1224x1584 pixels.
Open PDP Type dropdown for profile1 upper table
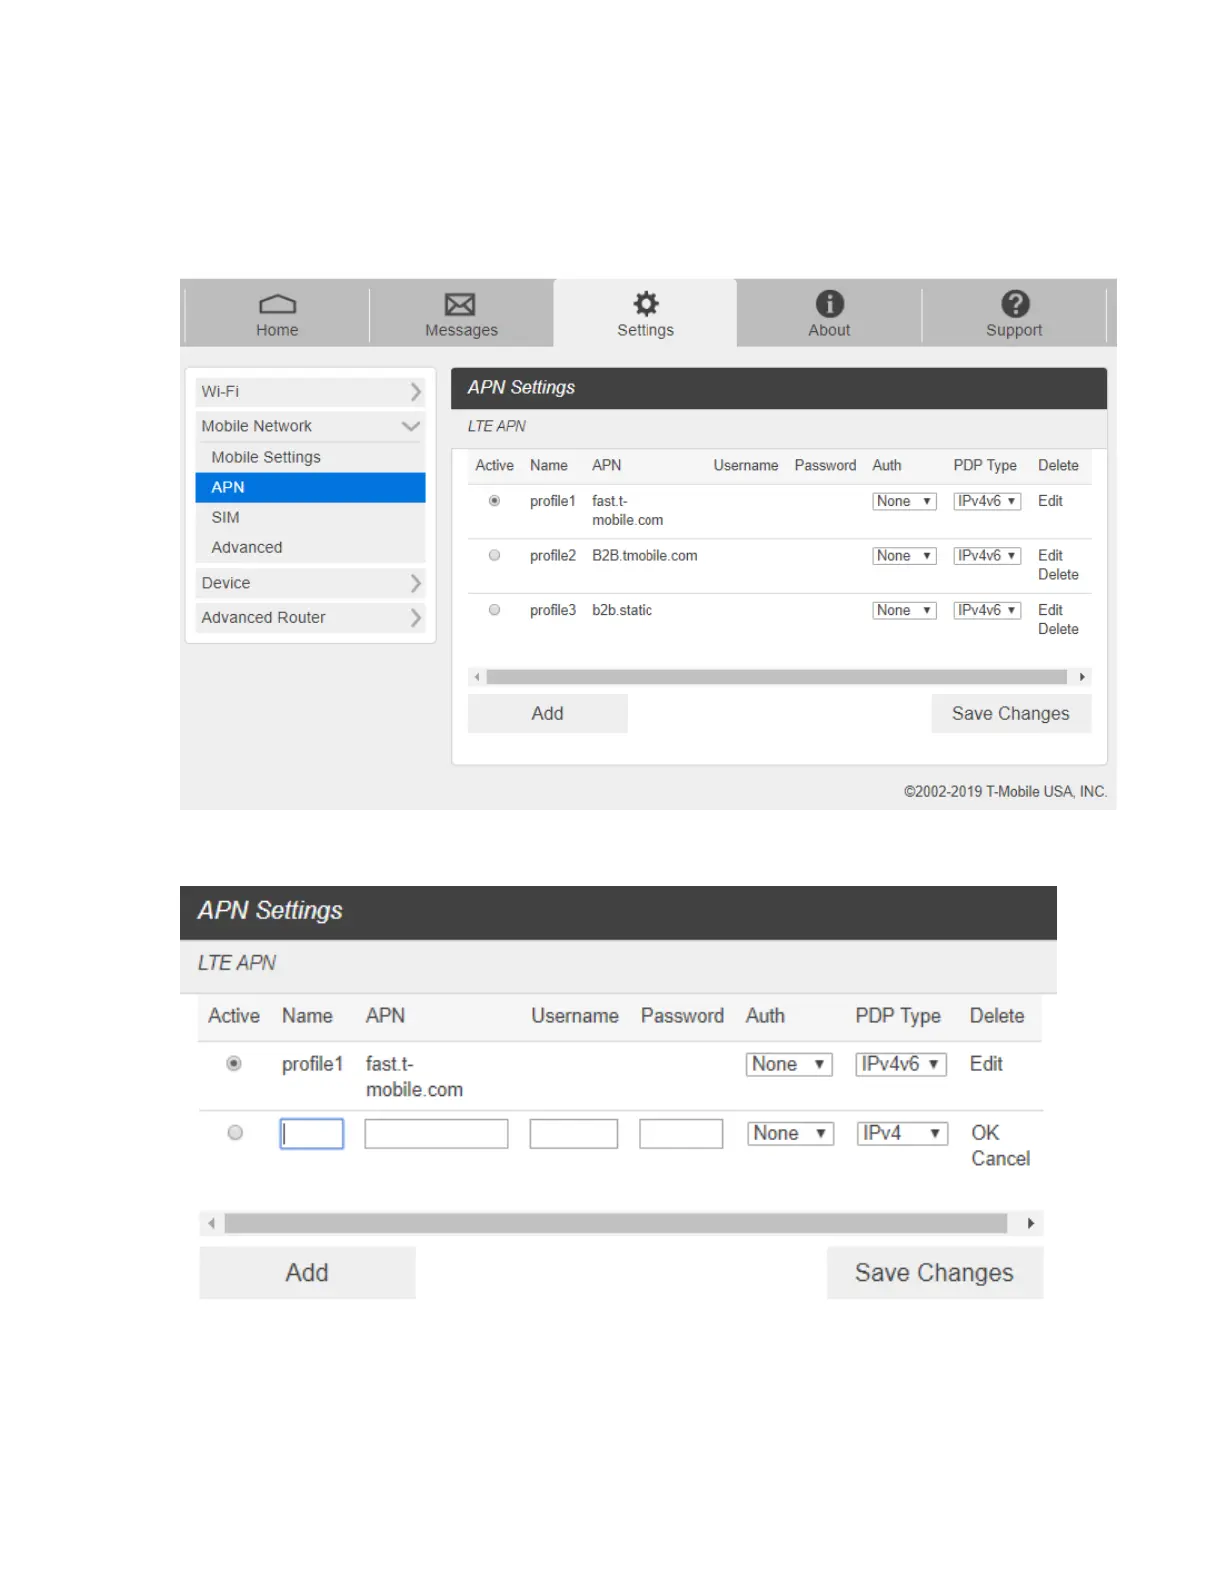click(x=987, y=501)
